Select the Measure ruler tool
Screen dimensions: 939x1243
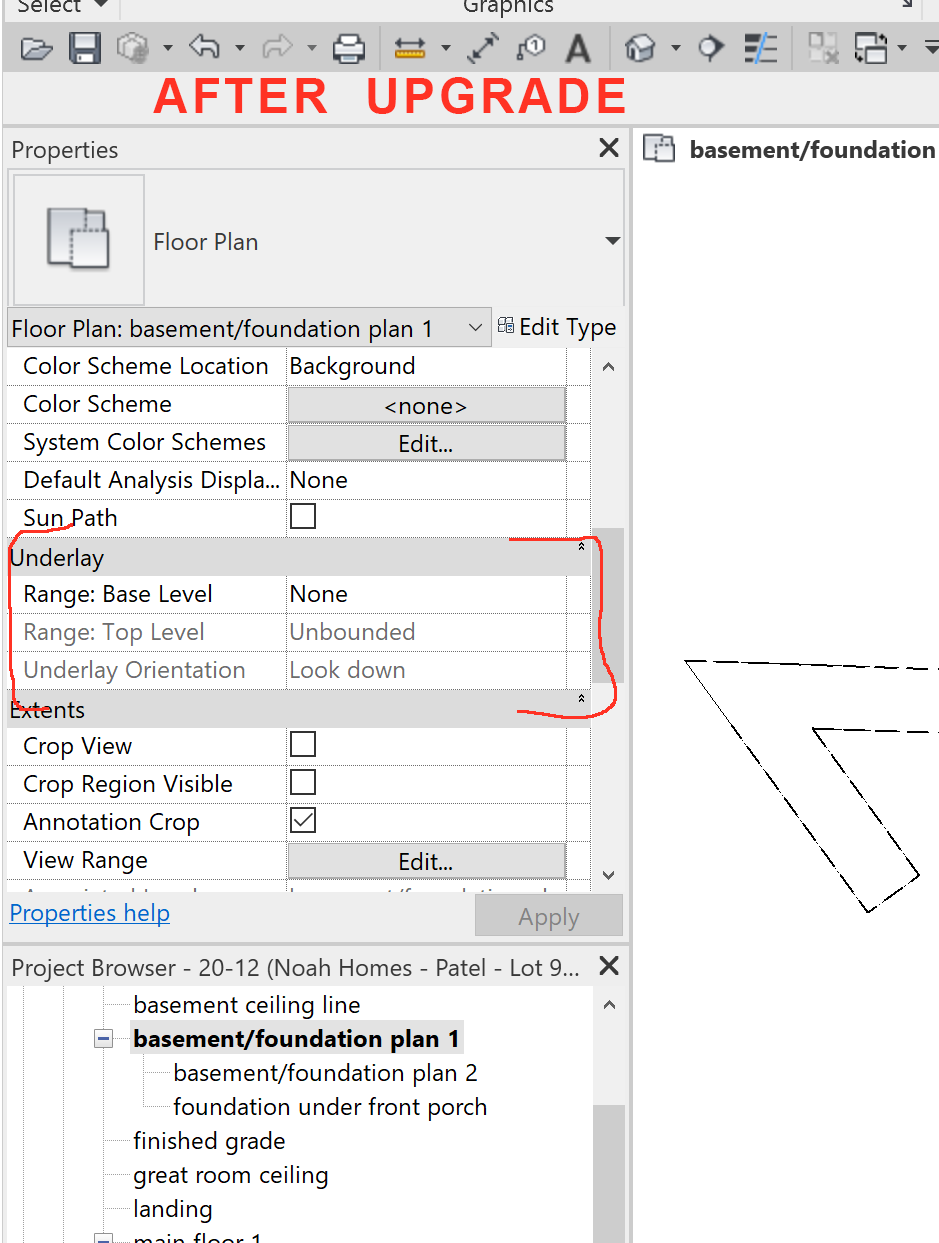pyautogui.click(x=410, y=47)
